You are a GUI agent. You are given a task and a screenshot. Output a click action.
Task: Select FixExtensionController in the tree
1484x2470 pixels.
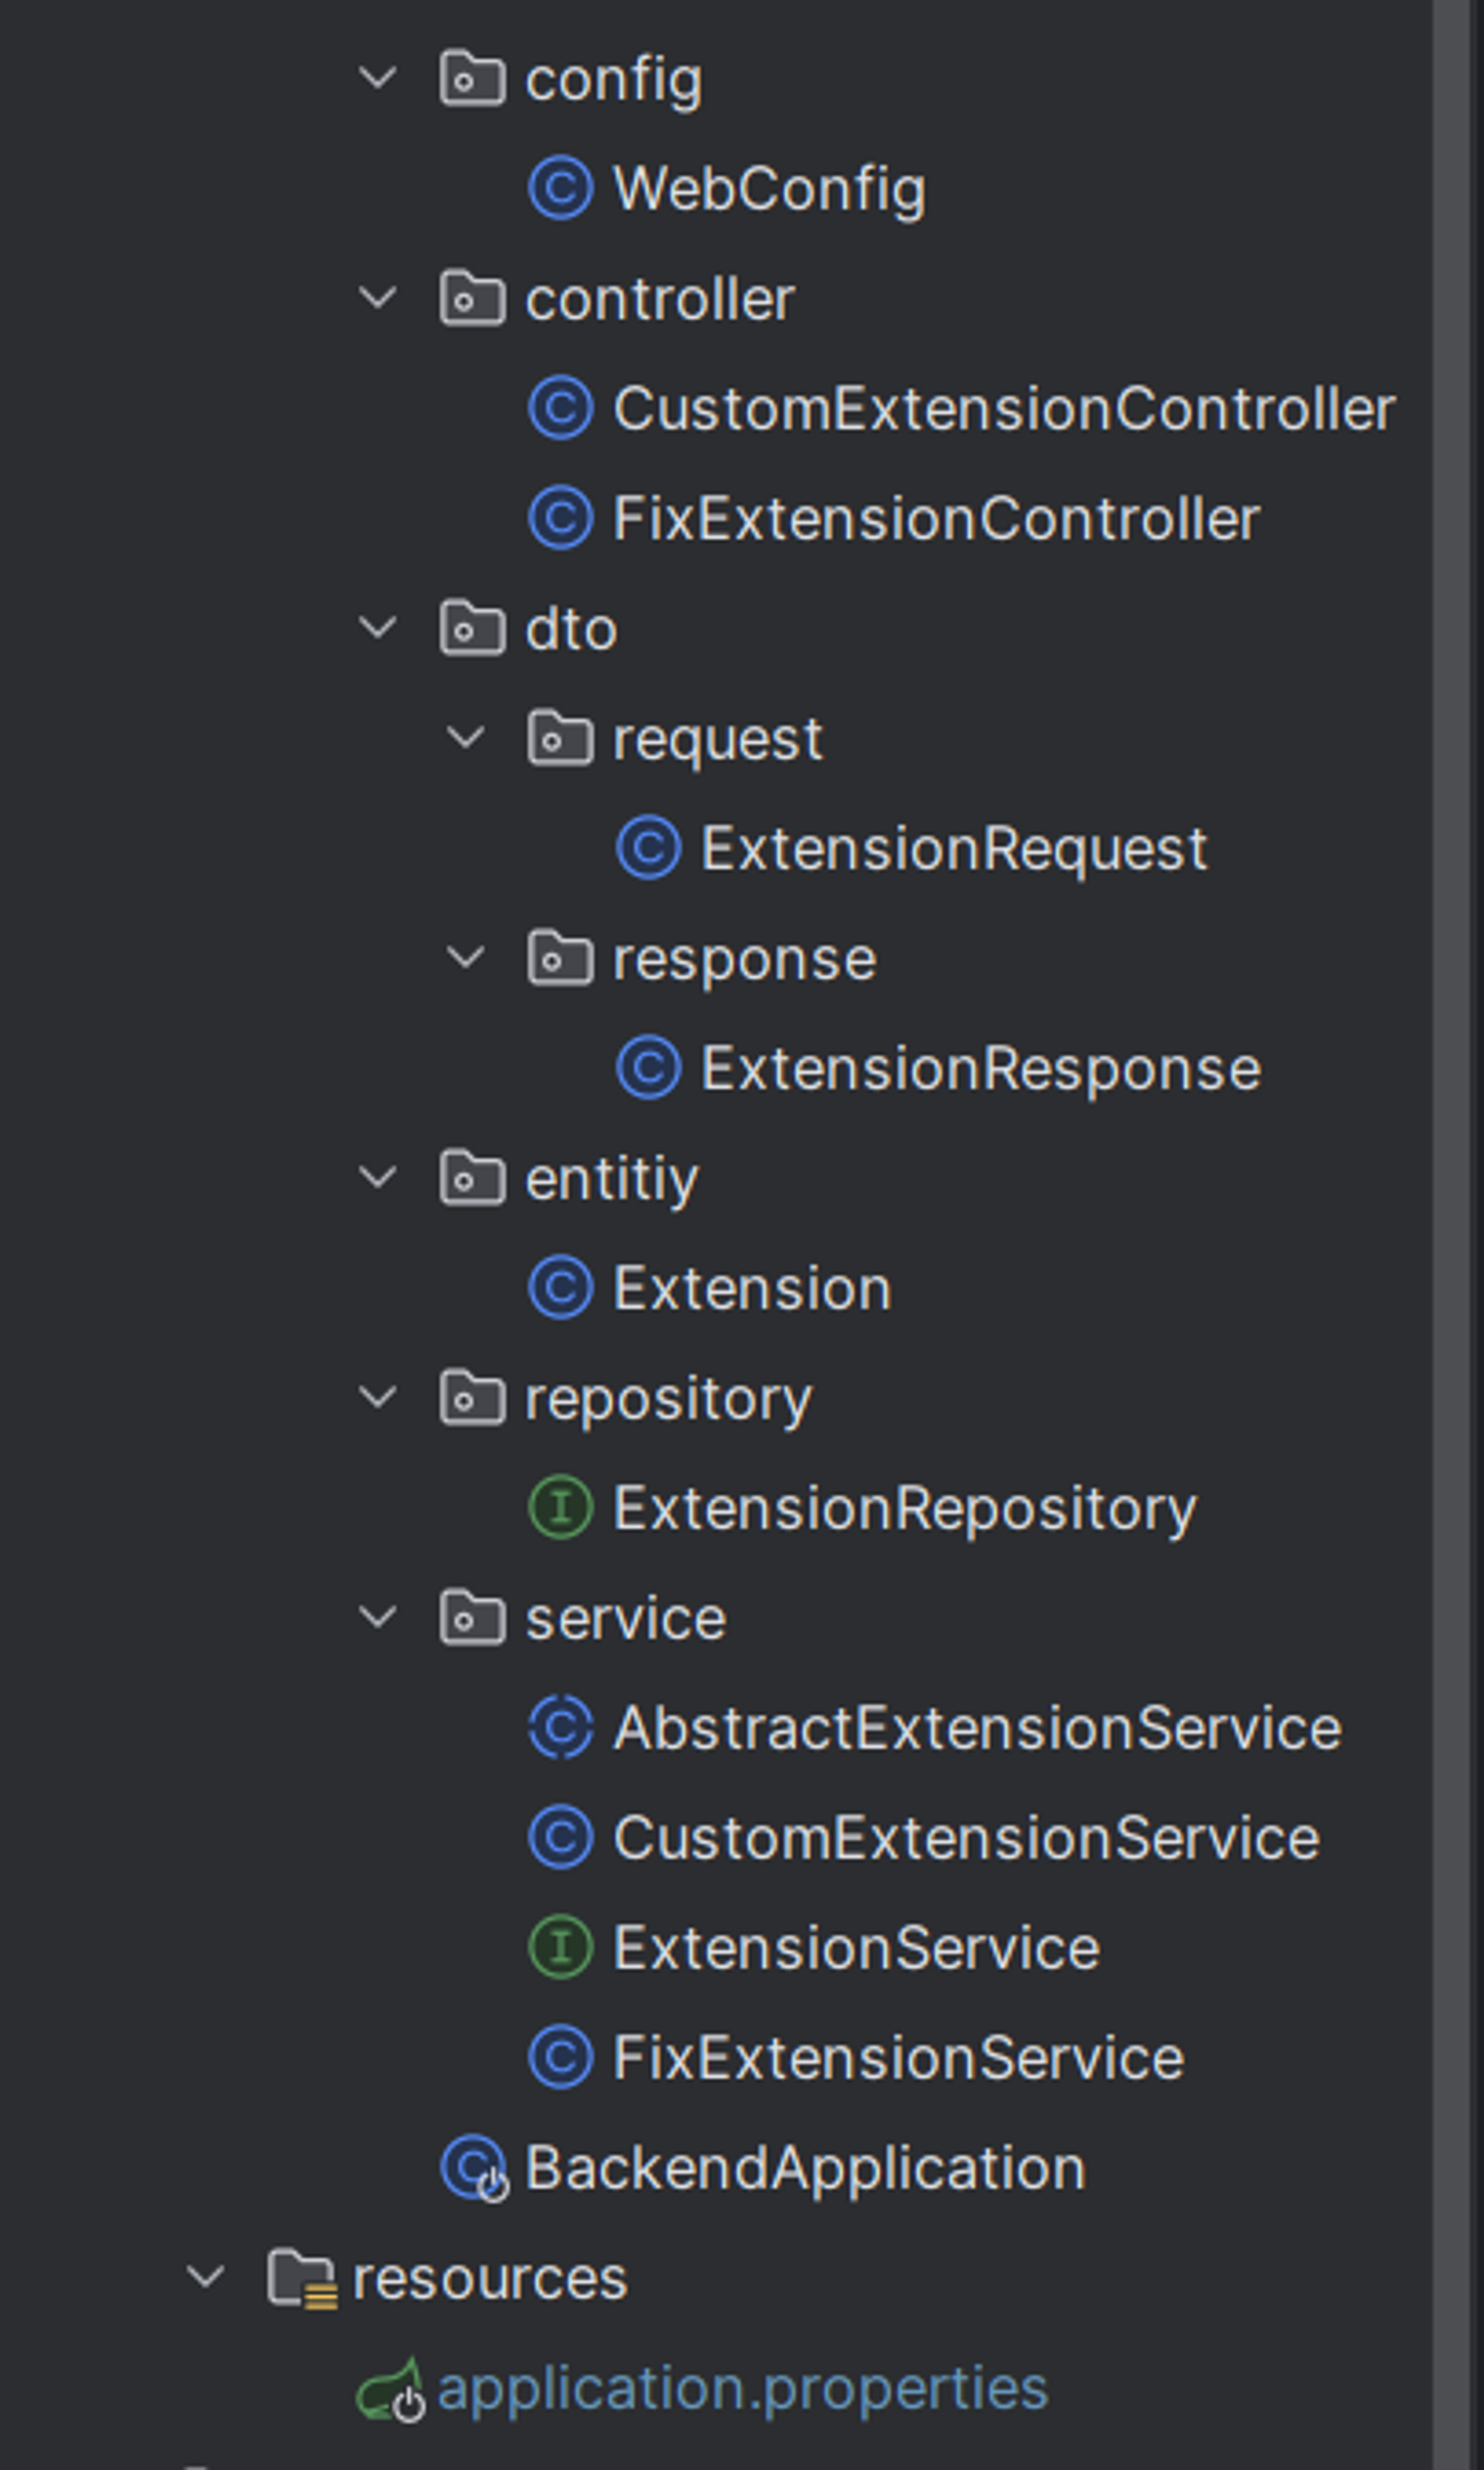(935, 519)
